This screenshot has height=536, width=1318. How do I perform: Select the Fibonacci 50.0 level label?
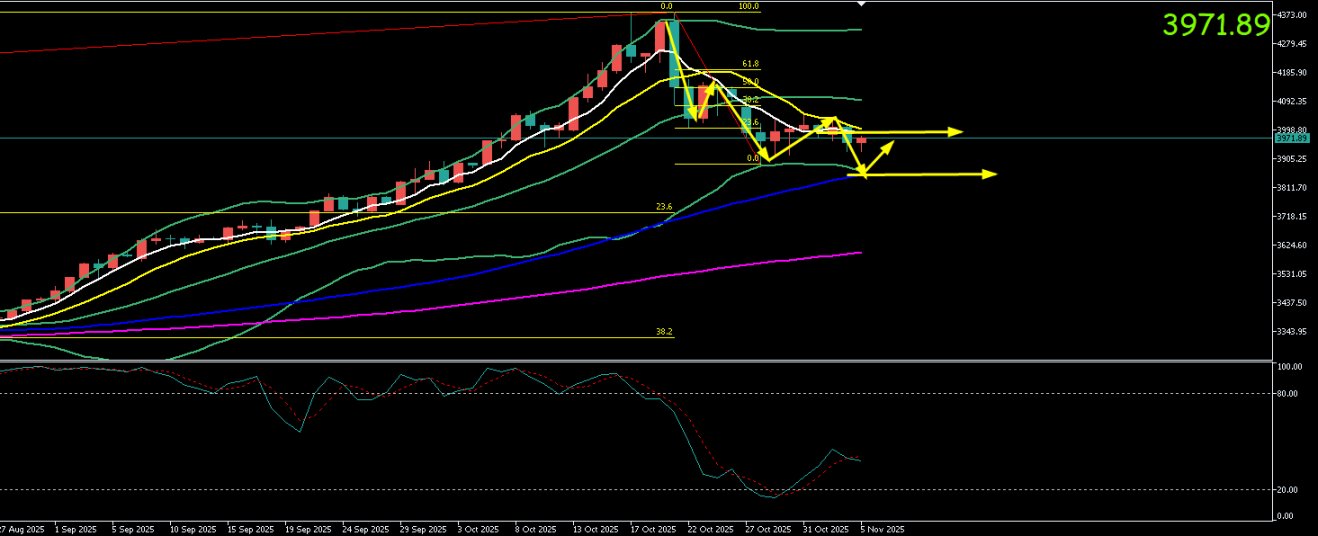[750, 81]
